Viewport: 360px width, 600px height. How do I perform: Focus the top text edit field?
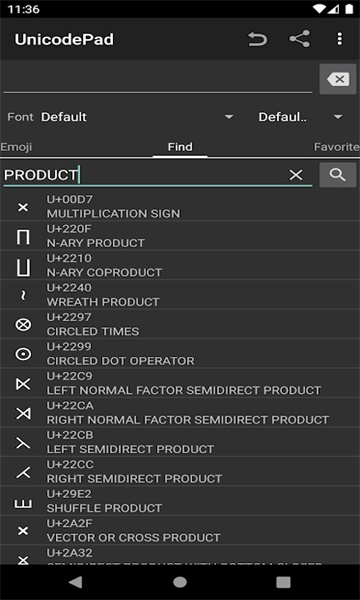coord(158,78)
